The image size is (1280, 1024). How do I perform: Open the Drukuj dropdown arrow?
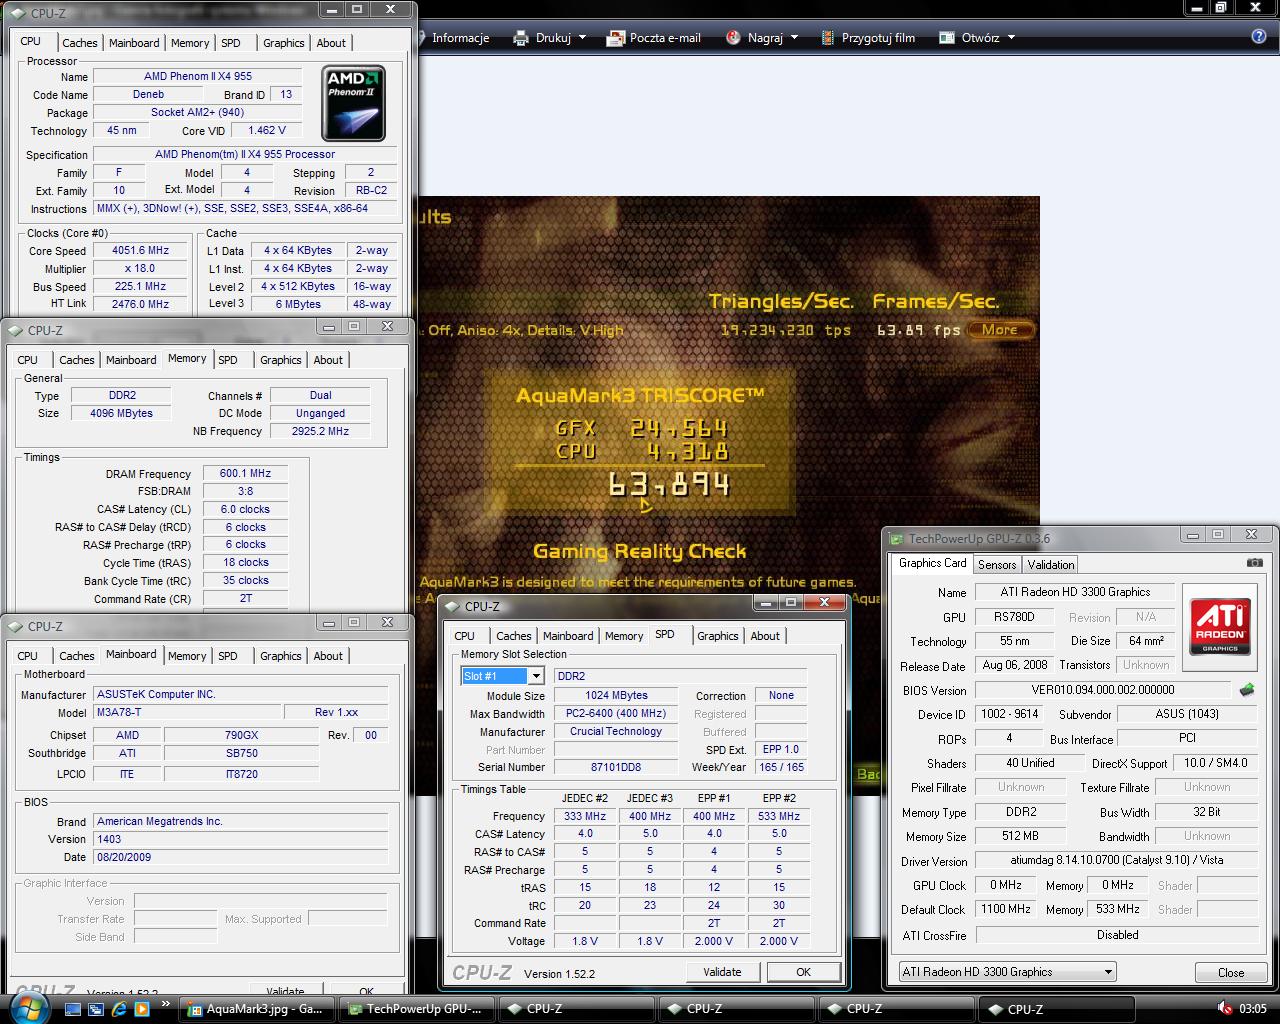[x=582, y=38]
